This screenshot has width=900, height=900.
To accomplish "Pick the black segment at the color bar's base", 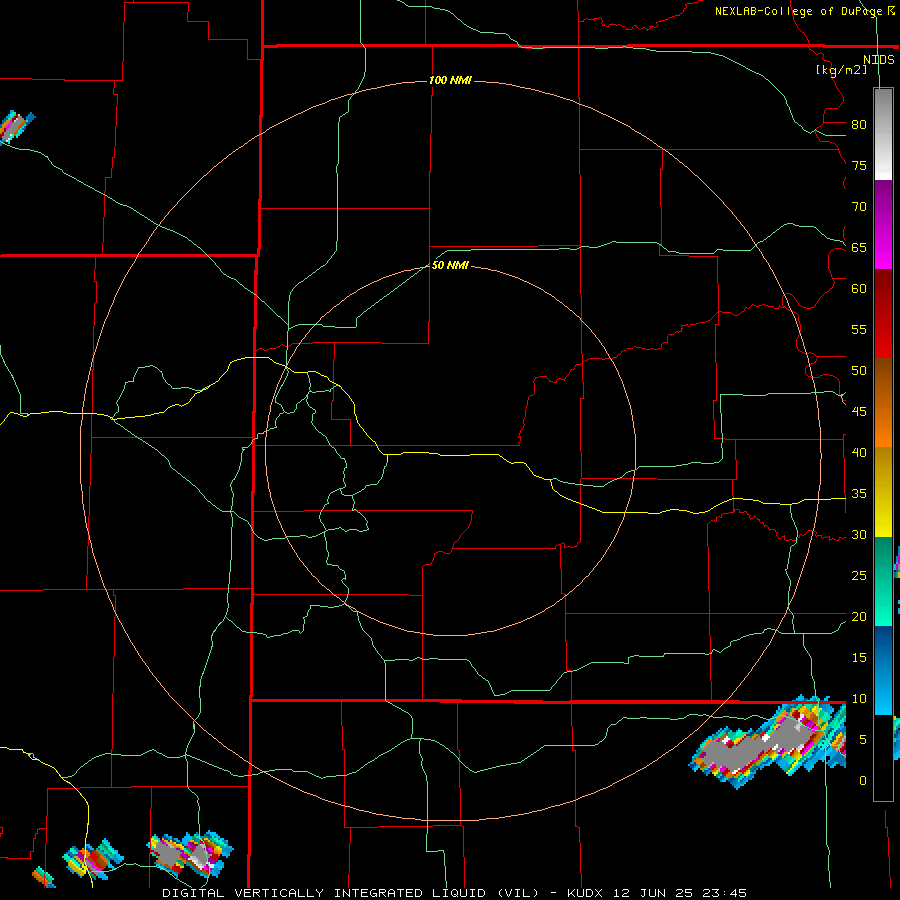I will pyautogui.click(x=883, y=757).
